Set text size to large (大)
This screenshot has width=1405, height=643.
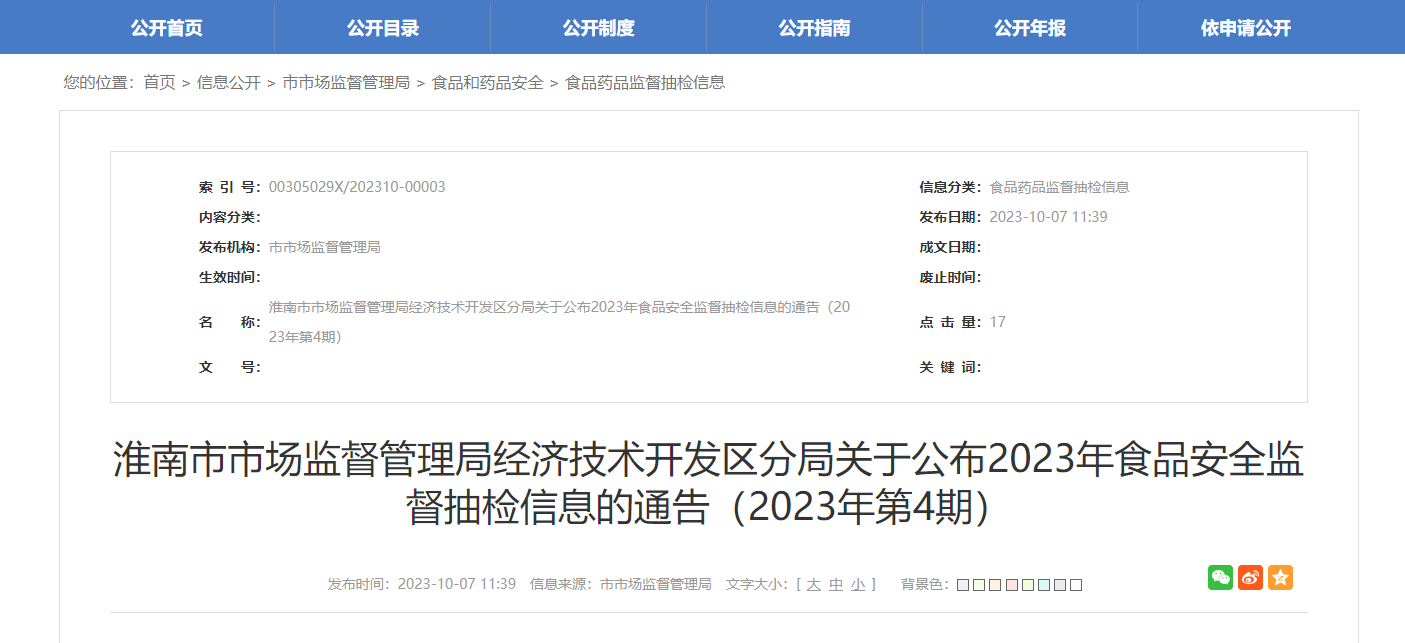[813, 585]
